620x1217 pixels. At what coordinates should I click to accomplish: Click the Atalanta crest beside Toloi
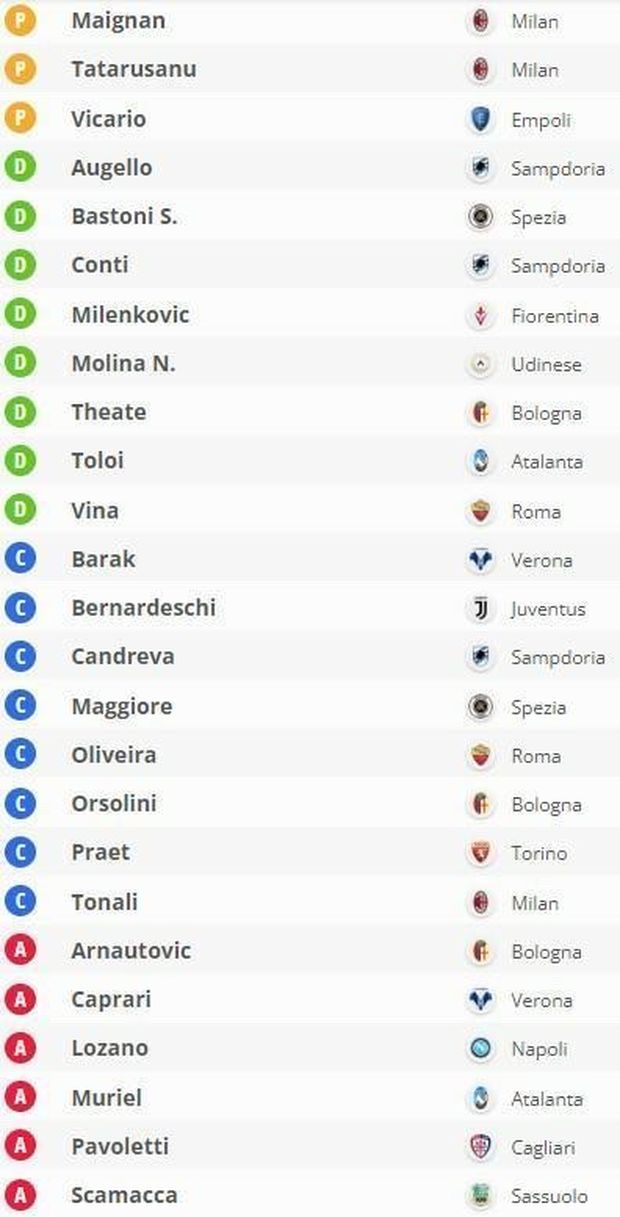point(481,461)
